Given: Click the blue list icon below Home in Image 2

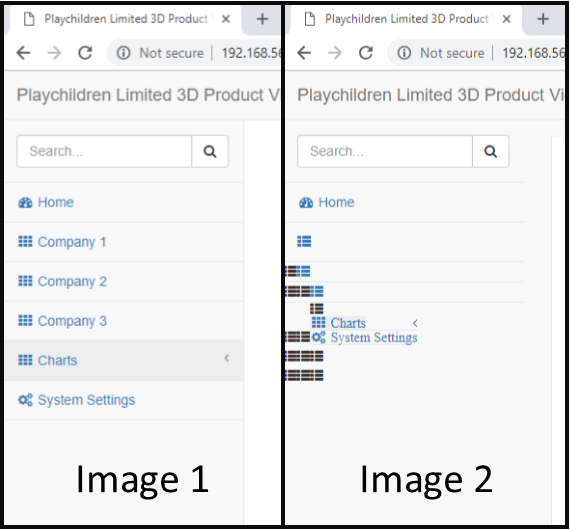Looking at the screenshot, I should click(x=304, y=241).
